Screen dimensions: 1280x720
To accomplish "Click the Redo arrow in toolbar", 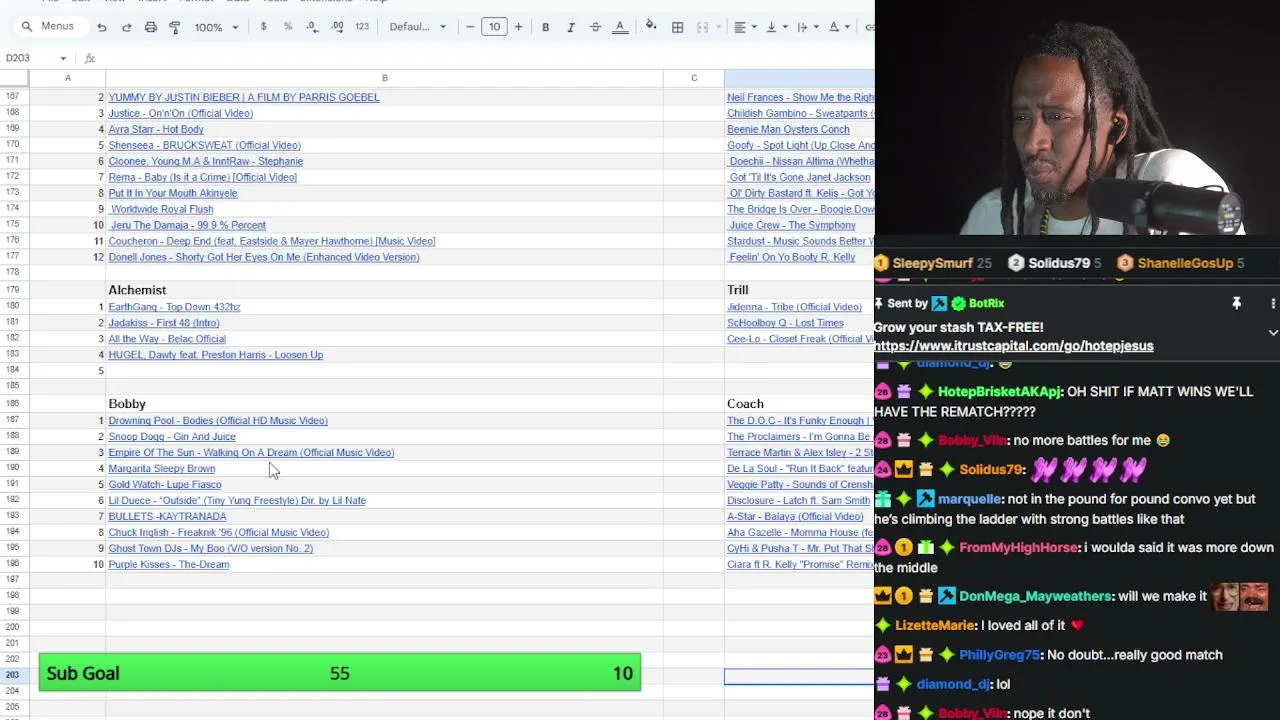I will (126, 27).
